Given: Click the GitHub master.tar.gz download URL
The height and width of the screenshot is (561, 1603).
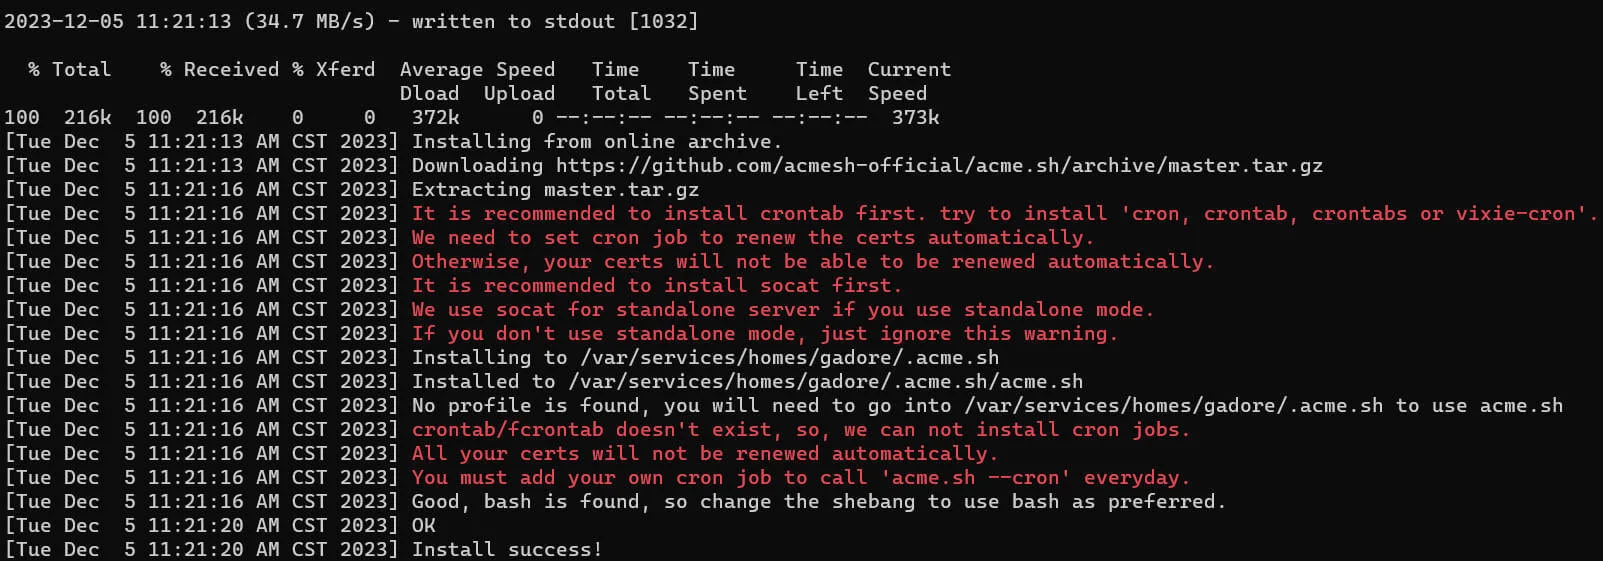Looking at the screenshot, I should (x=938, y=165).
